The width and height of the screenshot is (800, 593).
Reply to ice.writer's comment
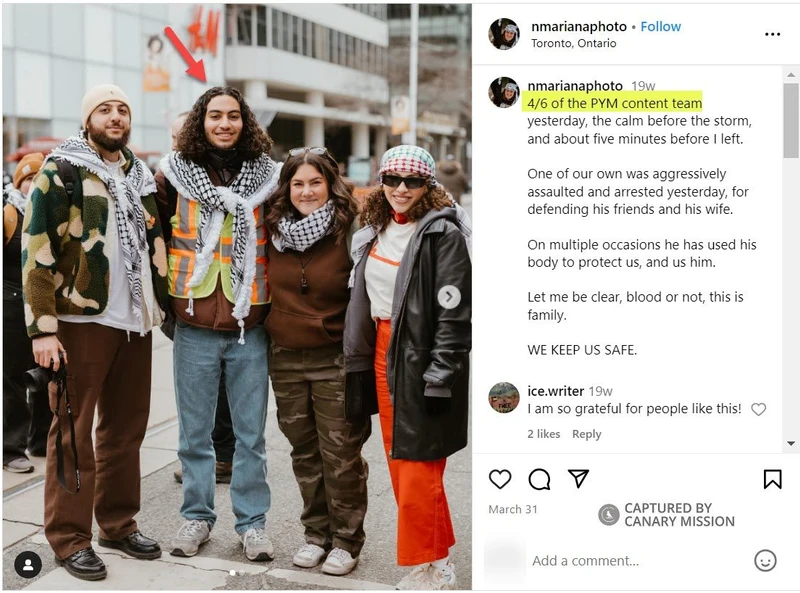coord(586,434)
